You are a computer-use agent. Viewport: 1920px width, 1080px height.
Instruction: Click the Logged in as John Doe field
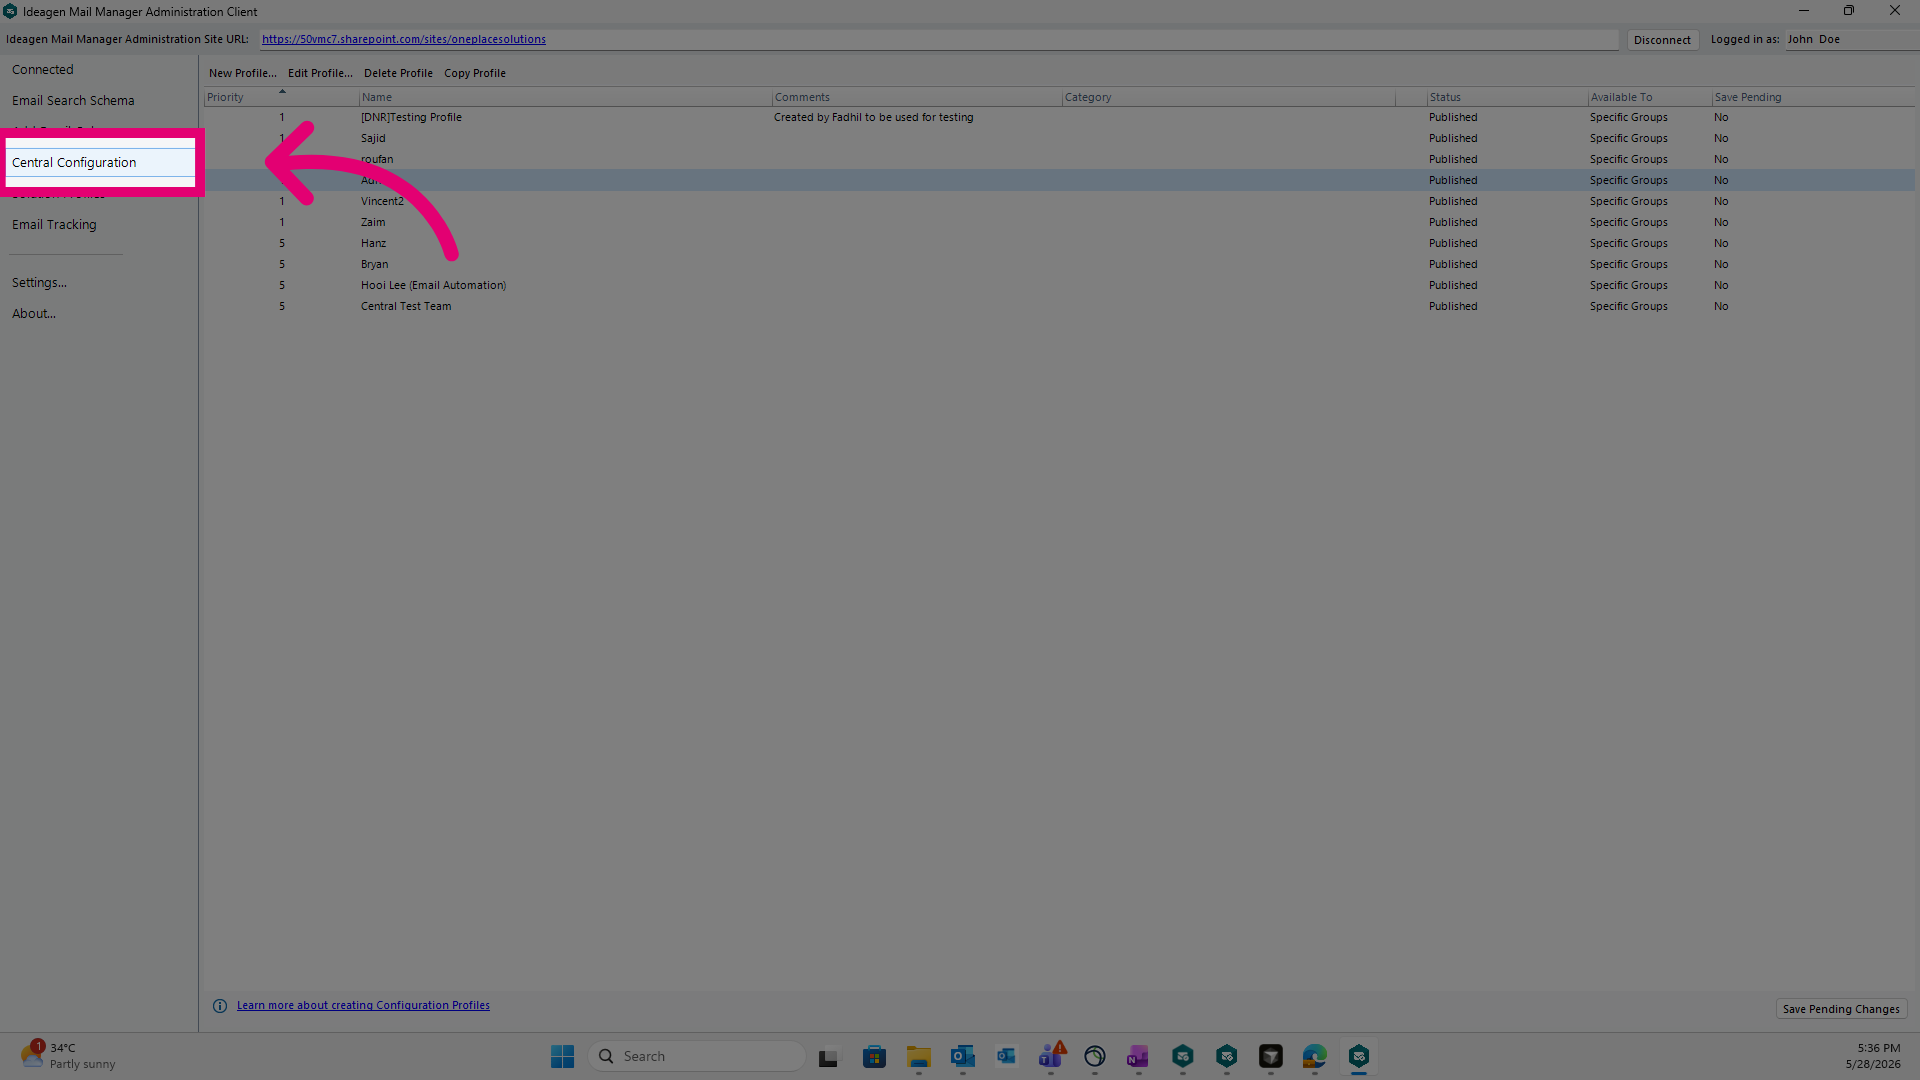point(1850,39)
